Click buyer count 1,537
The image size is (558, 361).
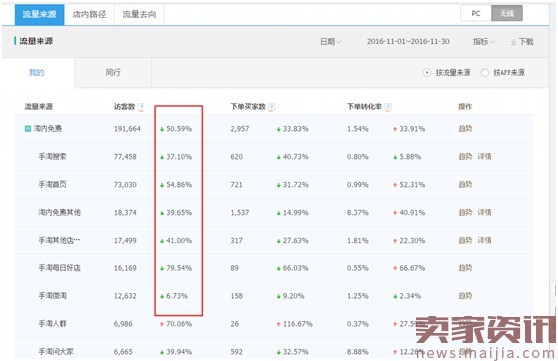pos(240,213)
